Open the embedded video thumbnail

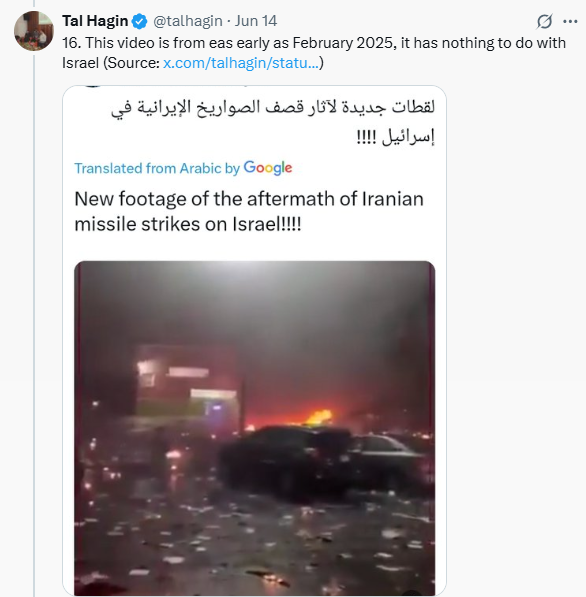(255, 428)
